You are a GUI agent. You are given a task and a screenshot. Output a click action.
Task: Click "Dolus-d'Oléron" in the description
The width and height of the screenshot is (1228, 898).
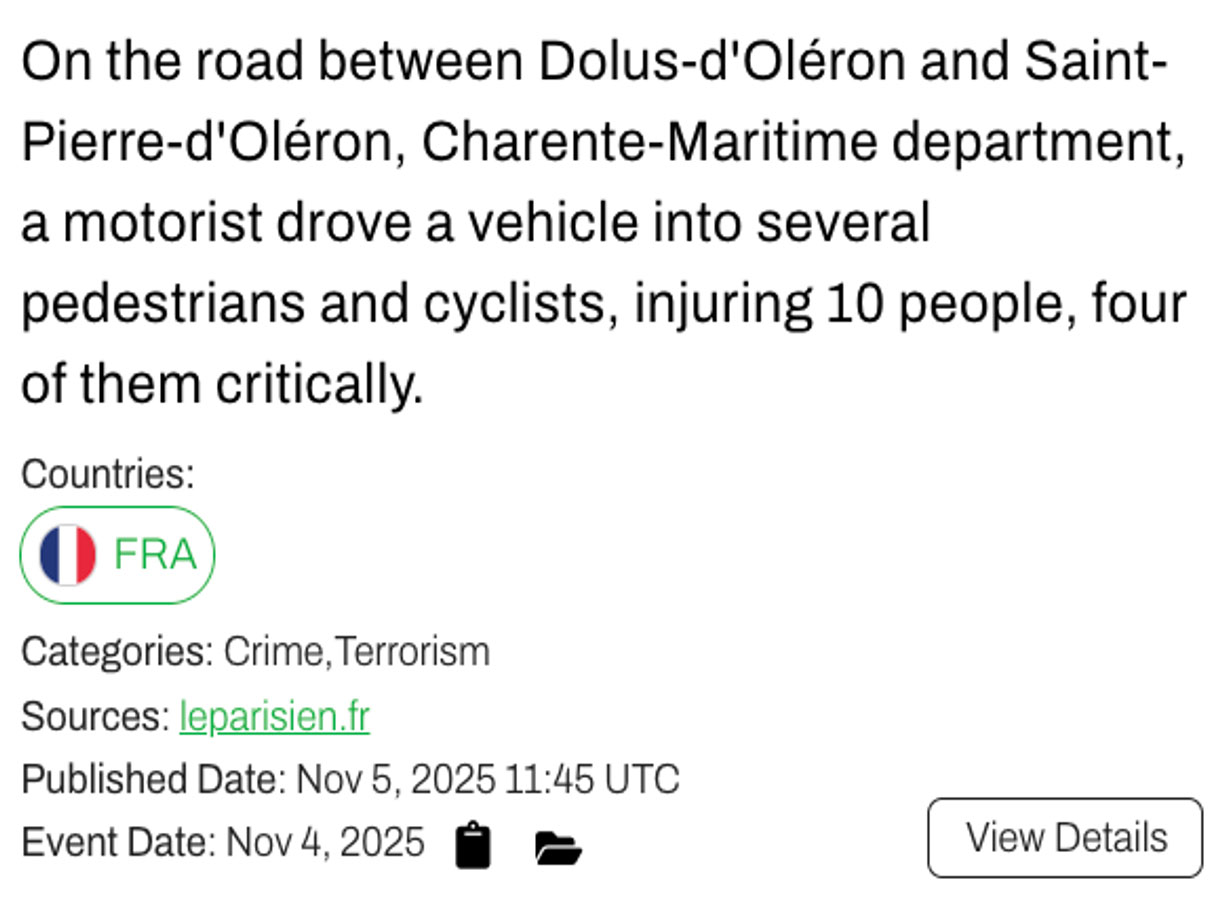[x=722, y=63]
